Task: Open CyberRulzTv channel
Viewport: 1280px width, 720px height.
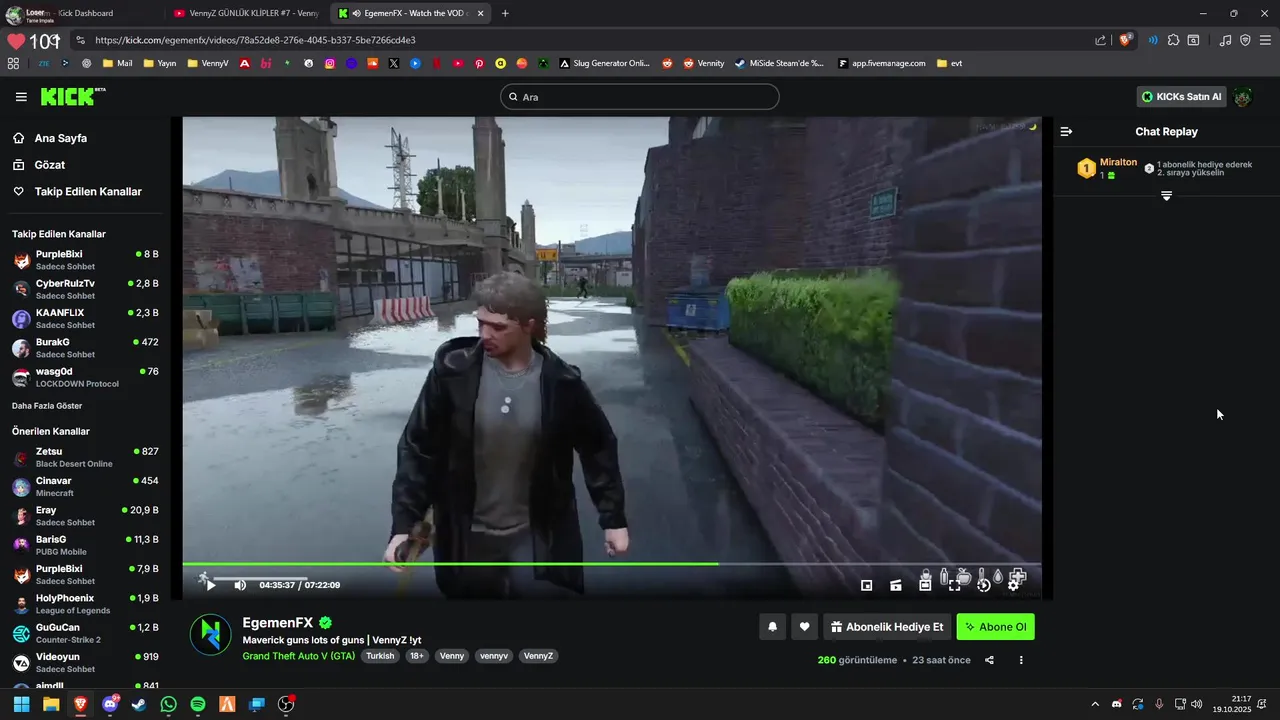Action: coord(85,288)
